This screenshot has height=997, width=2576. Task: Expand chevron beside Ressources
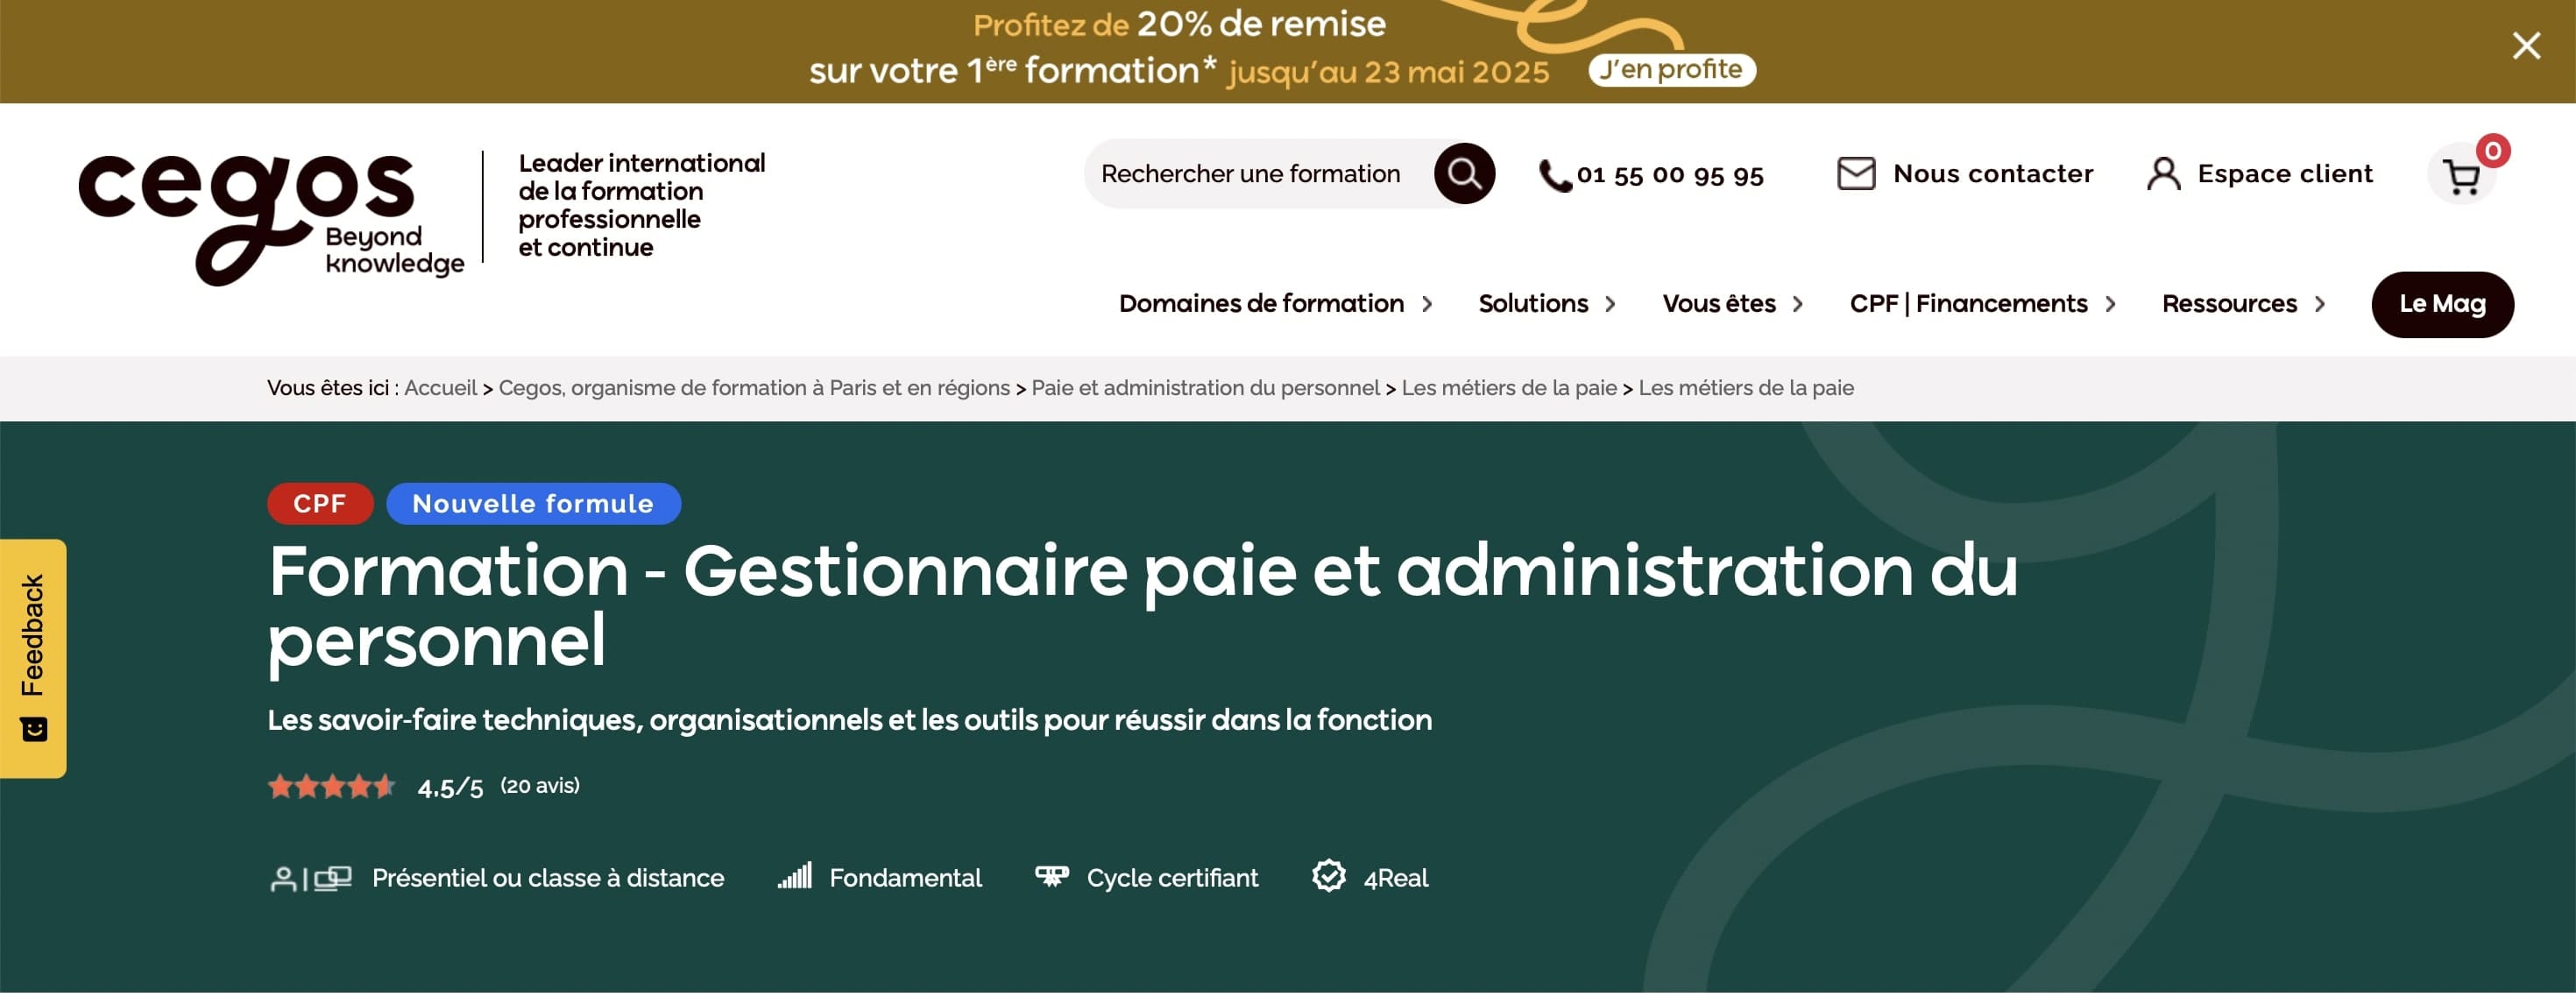(2319, 305)
